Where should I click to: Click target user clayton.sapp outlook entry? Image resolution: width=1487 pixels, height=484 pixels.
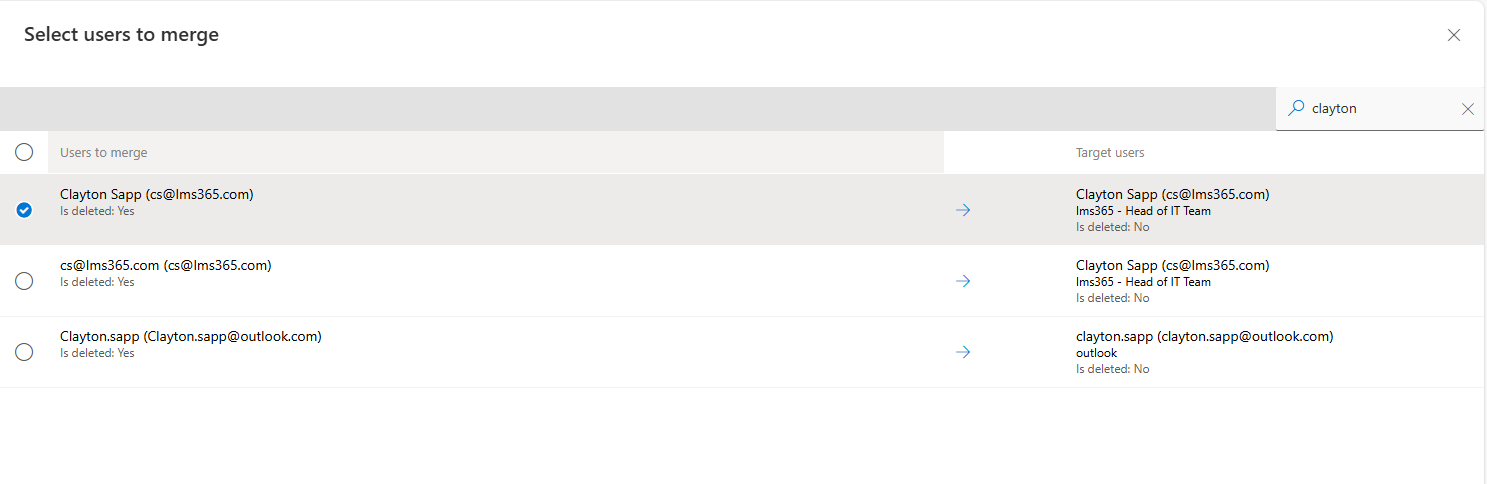tap(1205, 336)
